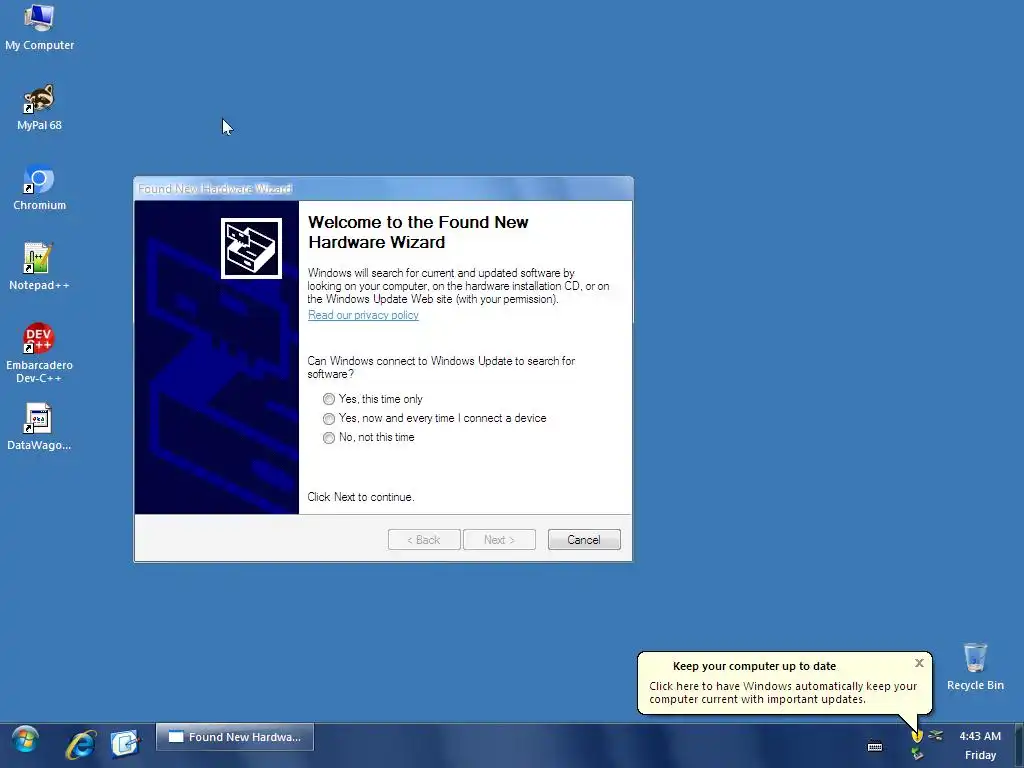Open Chromium desktop shortcut

point(39,188)
